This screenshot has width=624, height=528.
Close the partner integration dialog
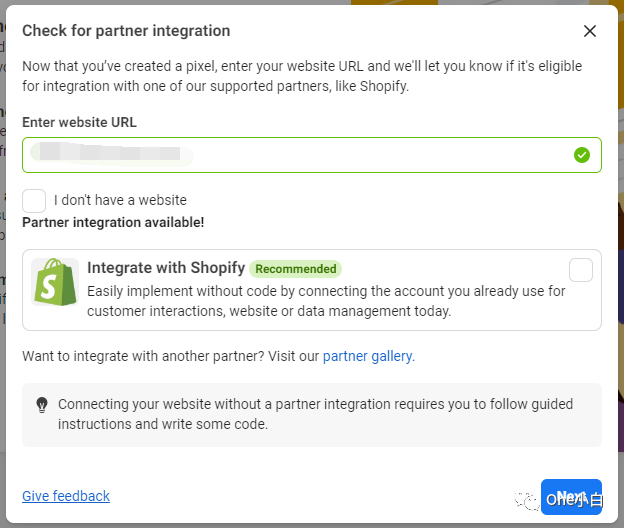[589, 31]
